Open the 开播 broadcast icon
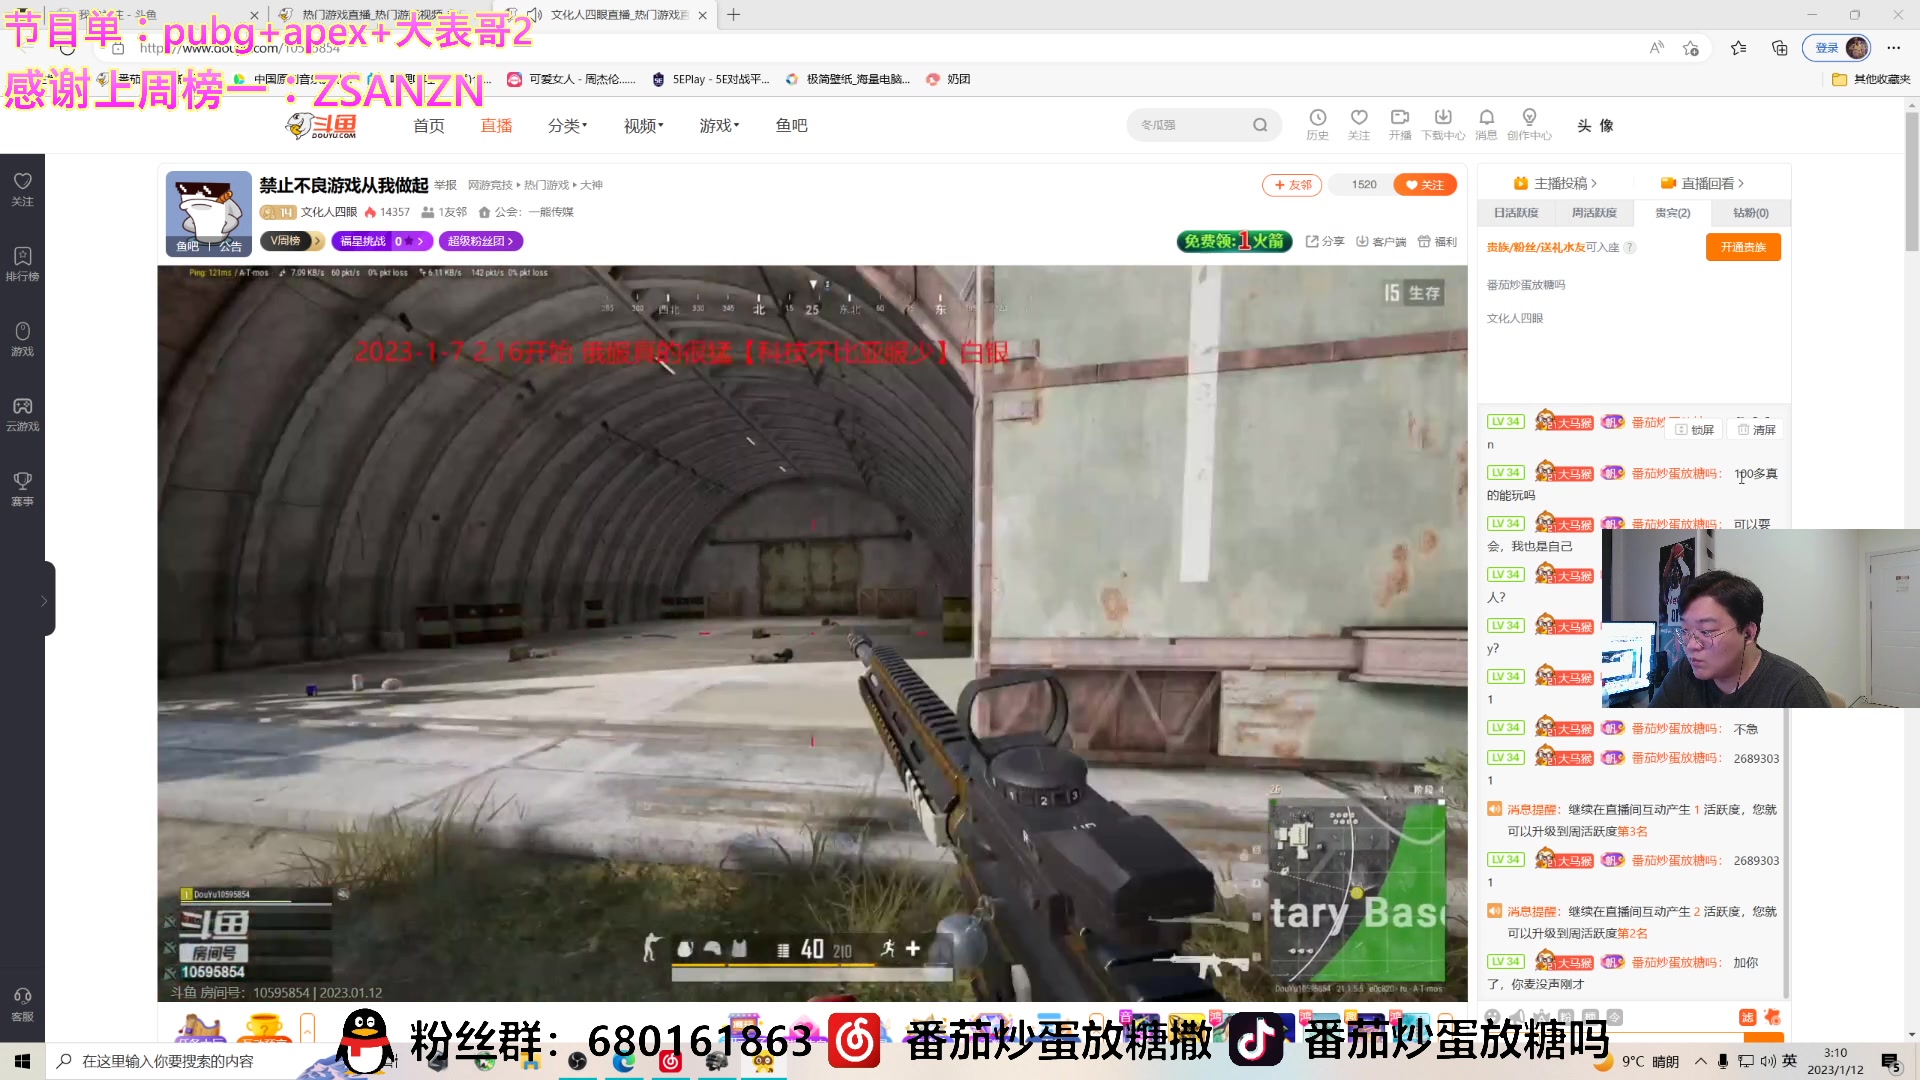The width and height of the screenshot is (1920, 1080). [1400, 125]
